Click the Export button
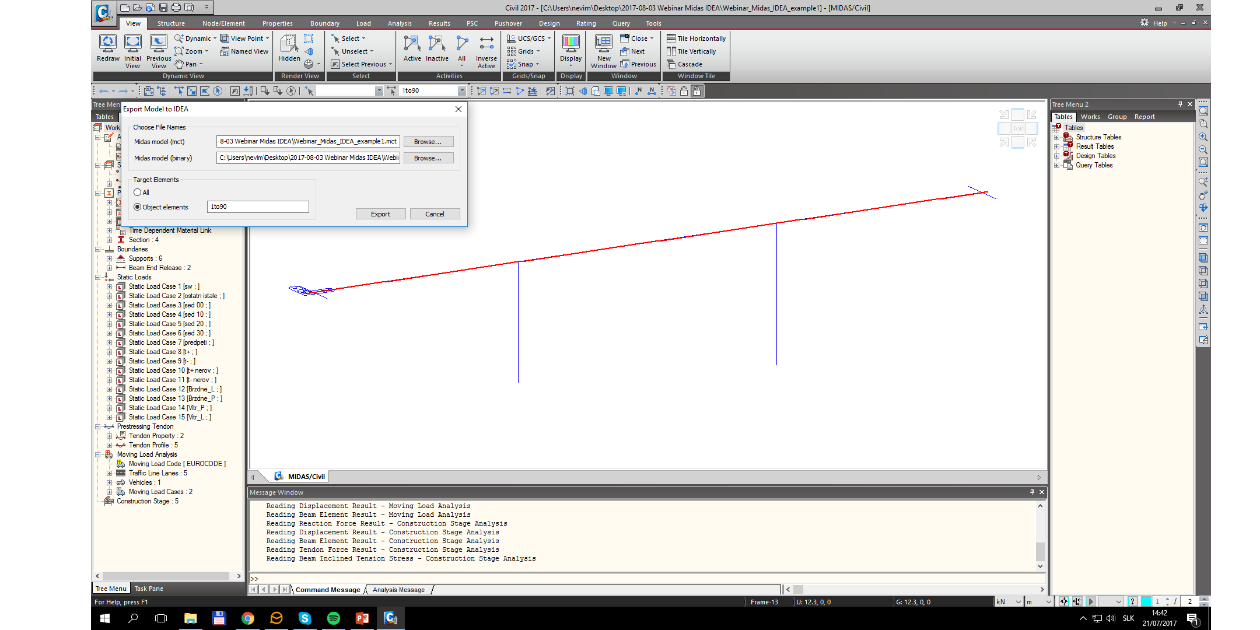The height and width of the screenshot is (630, 1260). [380, 214]
